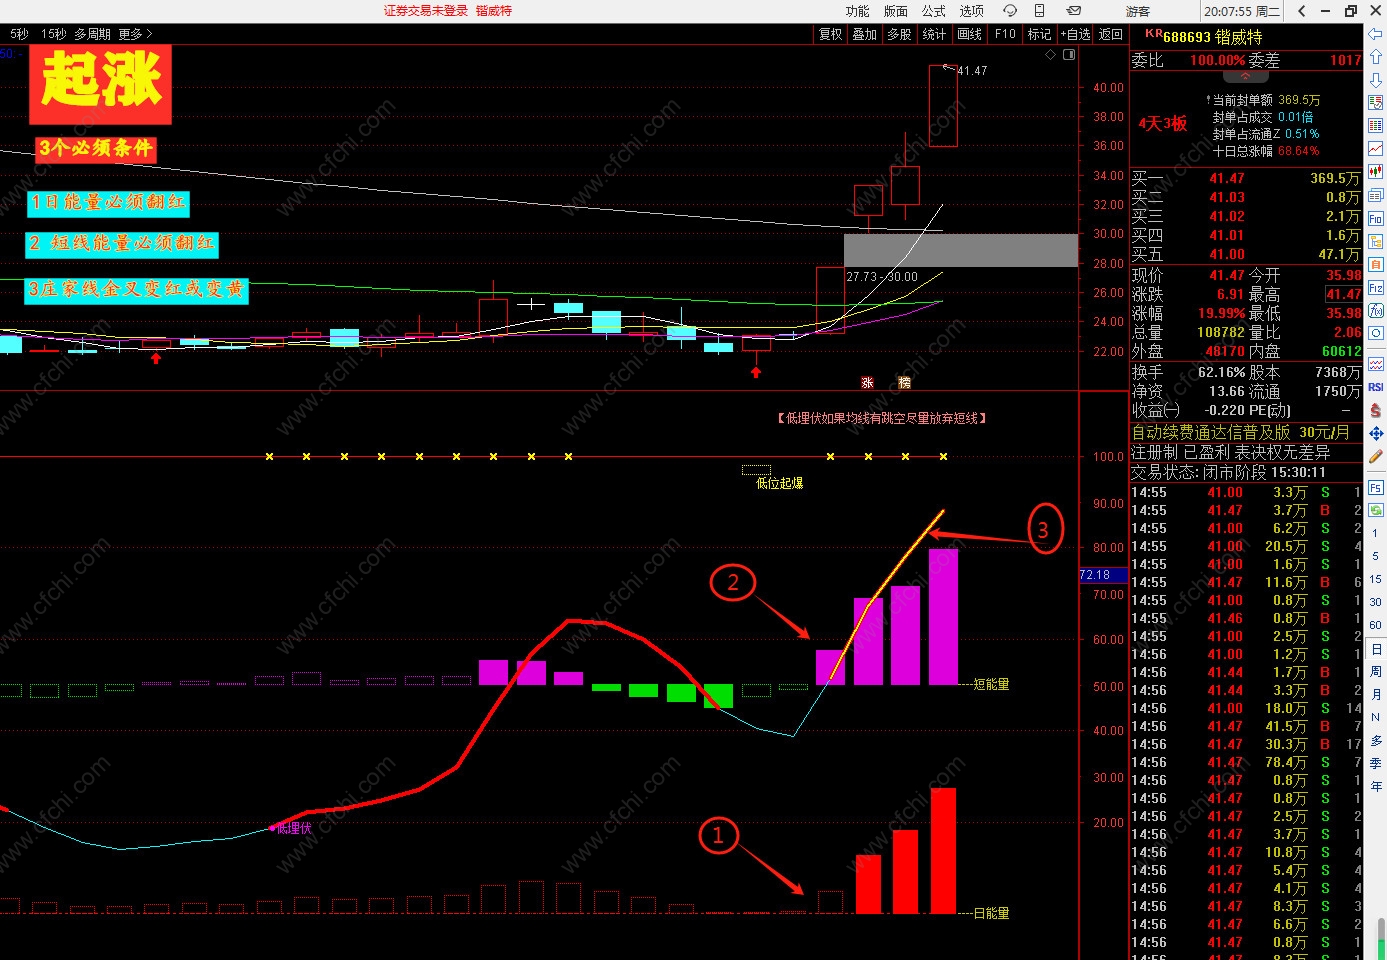Switch to the 15秒 period tab
1387x960 pixels.
coord(53,34)
